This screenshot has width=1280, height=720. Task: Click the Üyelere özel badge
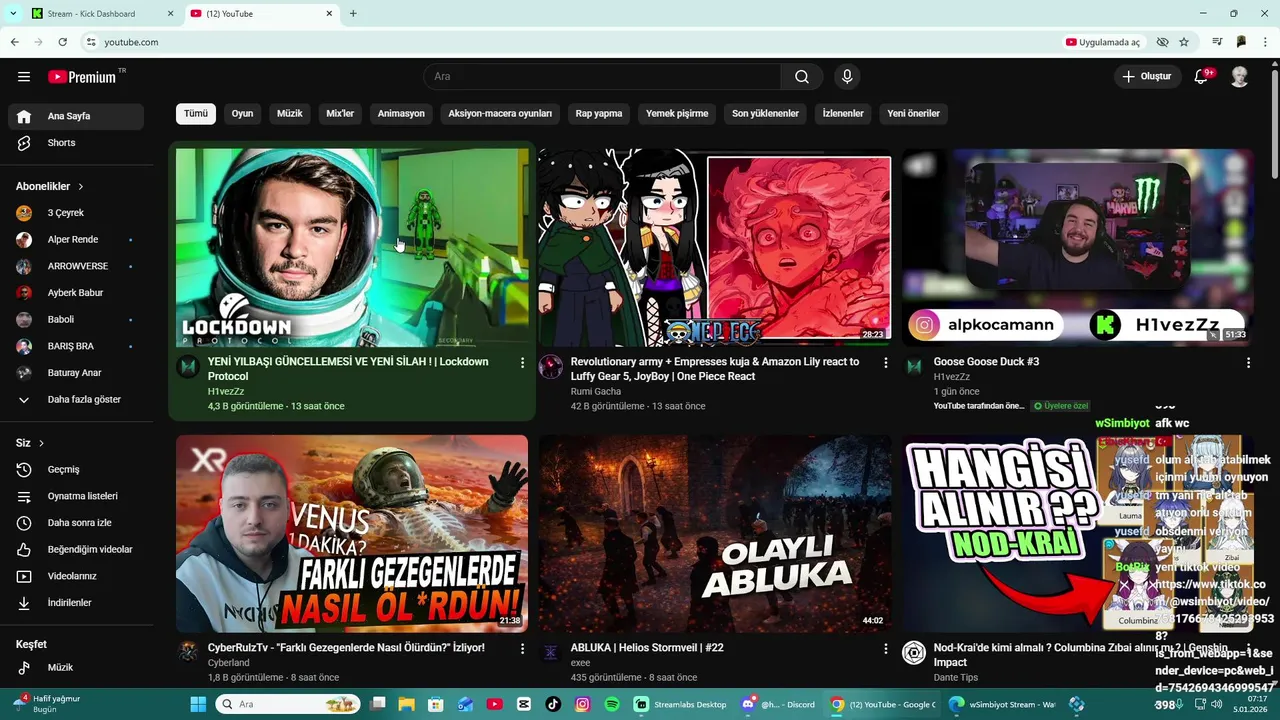(1061, 406)
